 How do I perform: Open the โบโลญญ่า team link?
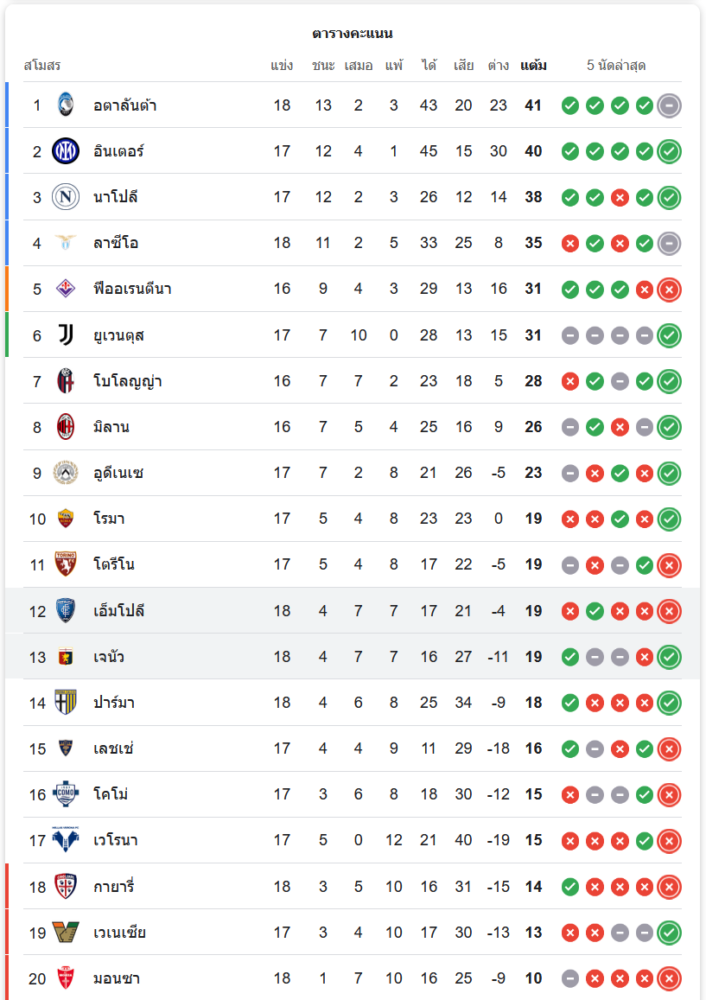[x=128, y=381]
